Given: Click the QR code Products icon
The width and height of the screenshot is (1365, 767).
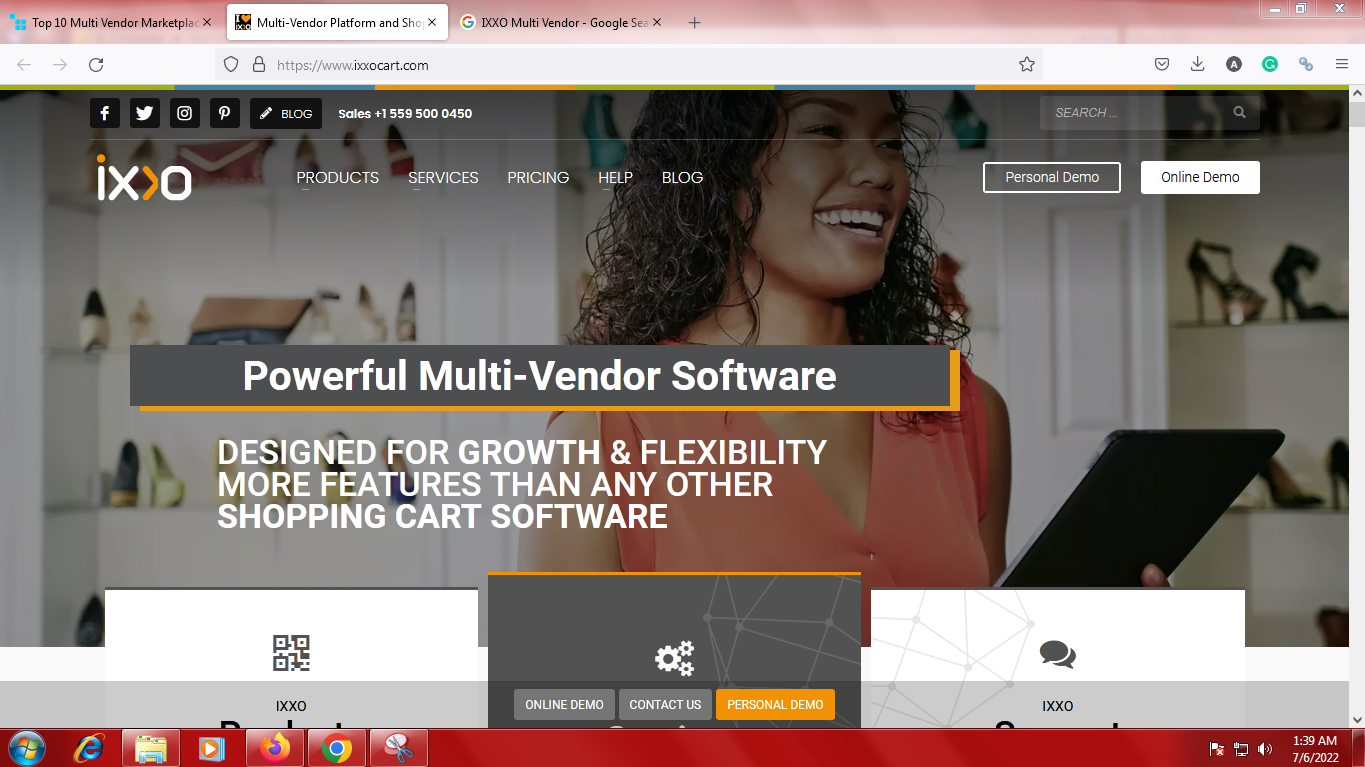Looking at the screenshot, I should (291, 653).
